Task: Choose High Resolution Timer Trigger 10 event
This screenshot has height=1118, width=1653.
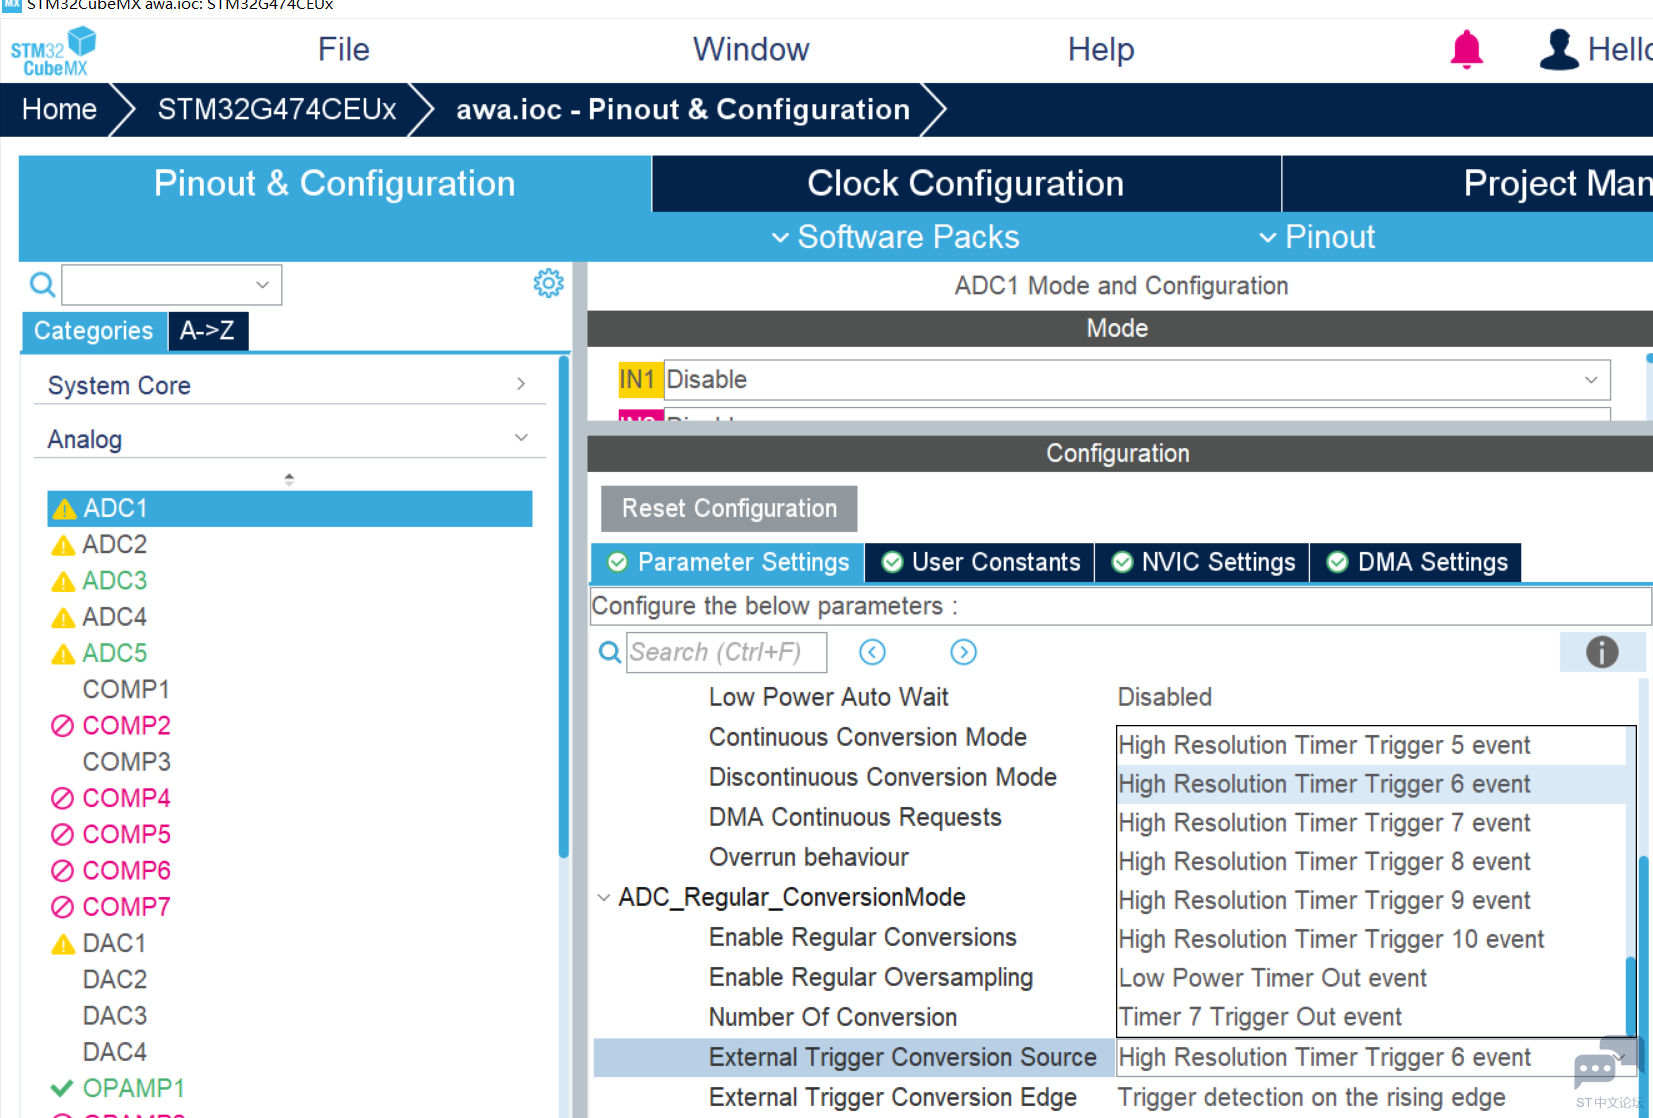Action: (1371, 939)
